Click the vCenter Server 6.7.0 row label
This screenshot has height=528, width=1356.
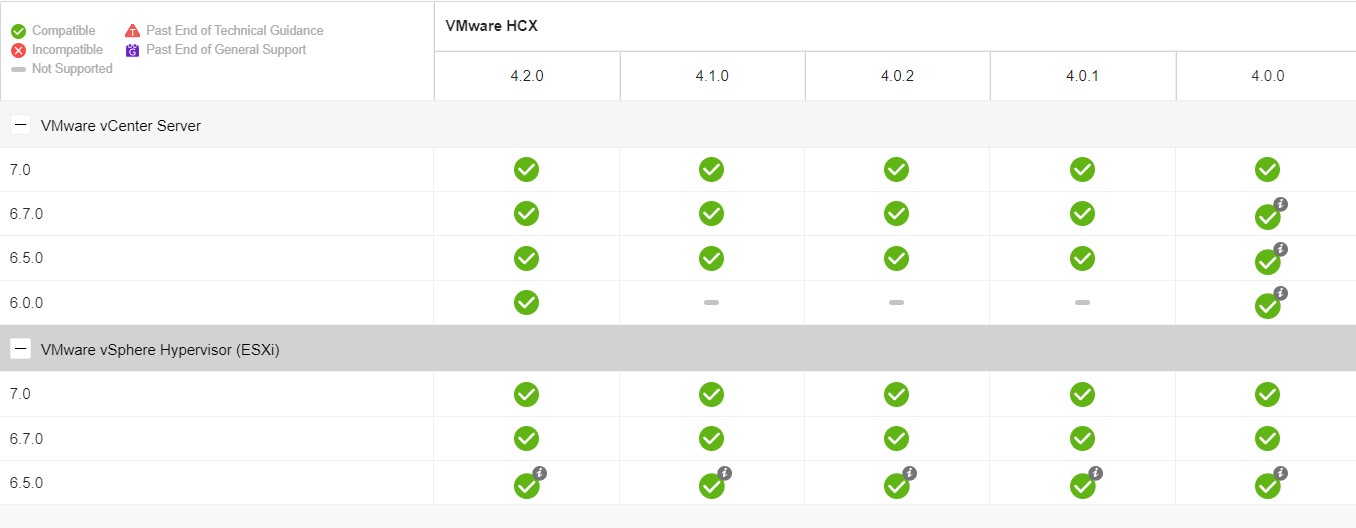click(x=26, y=214)
